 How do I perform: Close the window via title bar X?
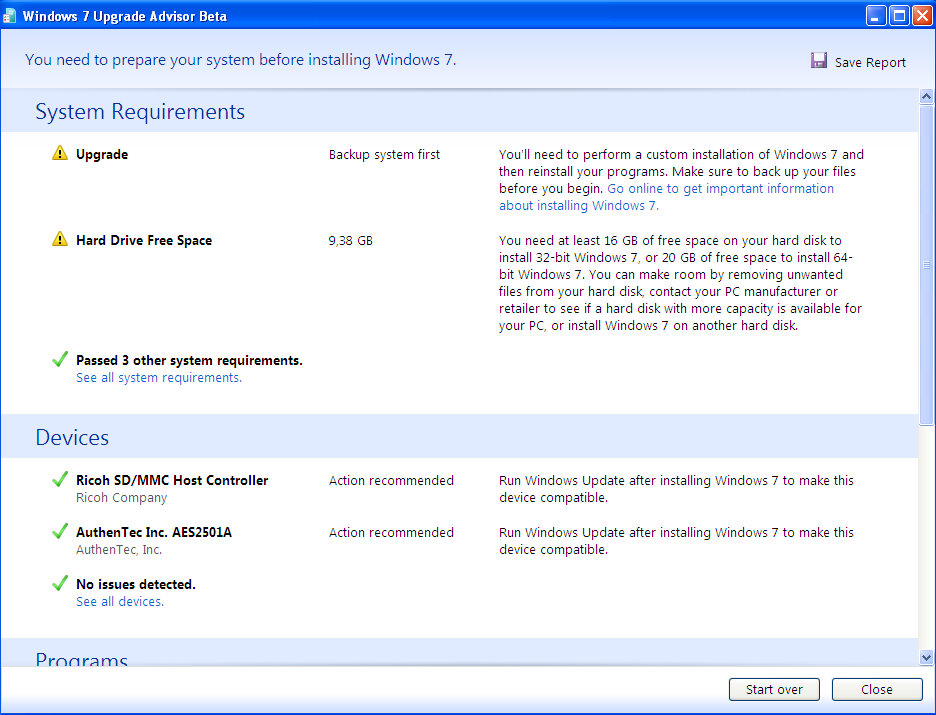(x=922, y=16)
